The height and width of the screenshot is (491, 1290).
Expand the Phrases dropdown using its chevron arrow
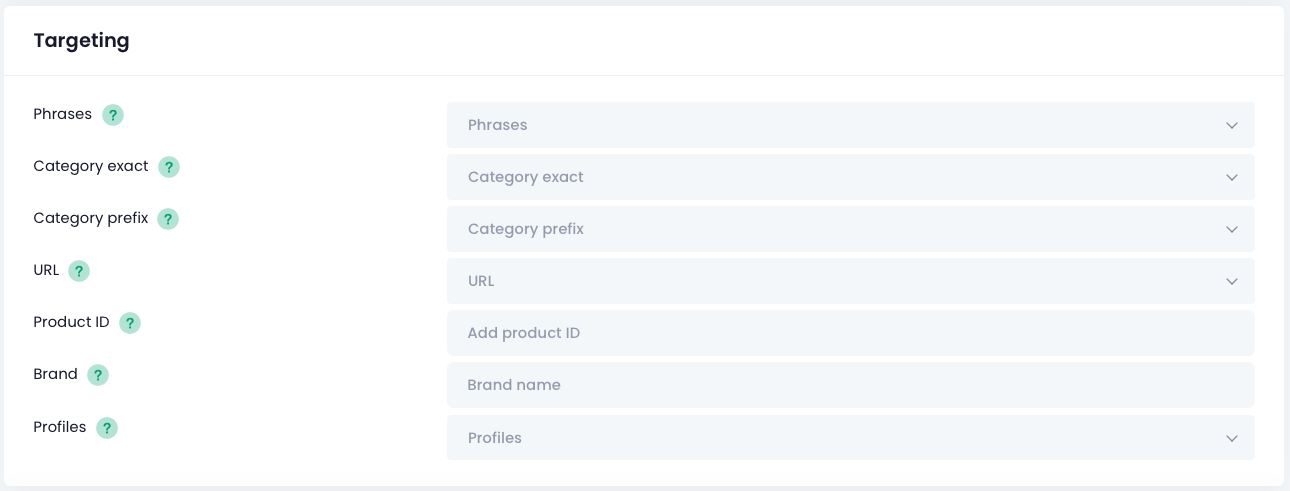tap(1231, 126)
